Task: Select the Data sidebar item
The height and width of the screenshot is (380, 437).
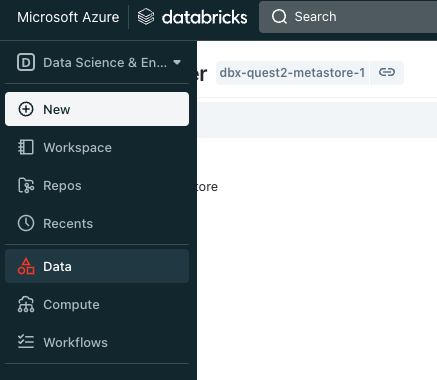Action: pos(97,266)
